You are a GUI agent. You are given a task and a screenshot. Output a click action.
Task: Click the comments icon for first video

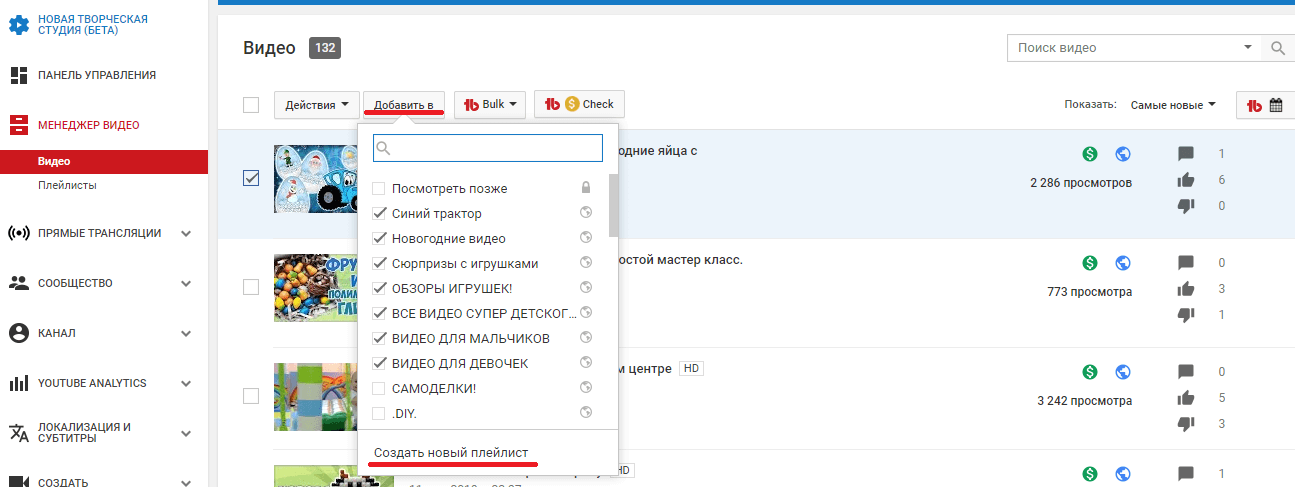[1186, 154]
